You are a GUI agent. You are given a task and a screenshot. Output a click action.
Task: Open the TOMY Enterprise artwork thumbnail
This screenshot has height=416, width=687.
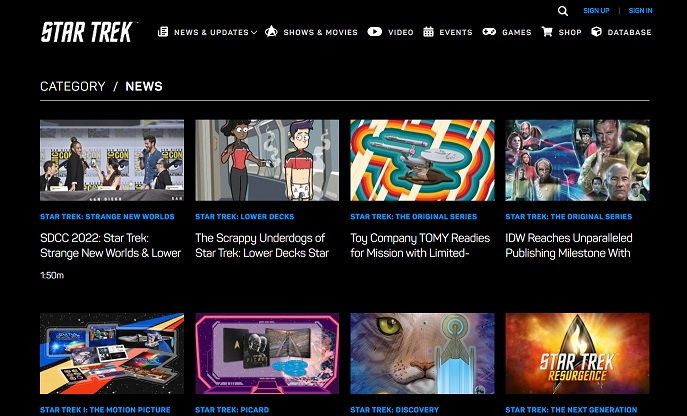pos(422,160)
